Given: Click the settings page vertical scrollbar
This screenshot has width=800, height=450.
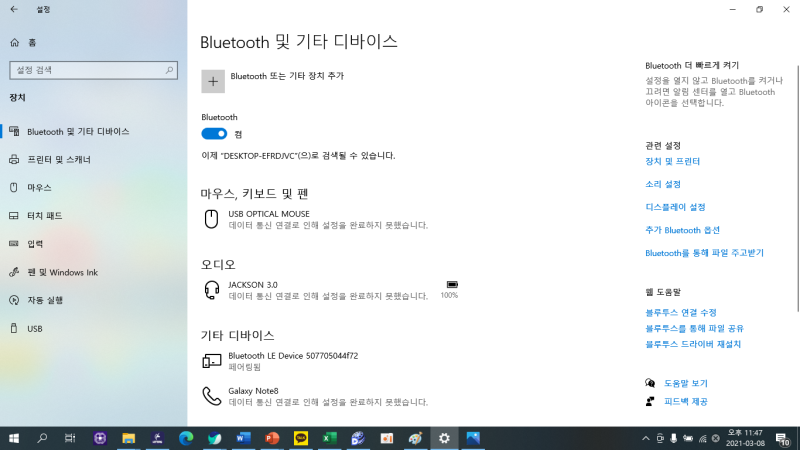Looking at the screenshot, I should click(797, 189).
